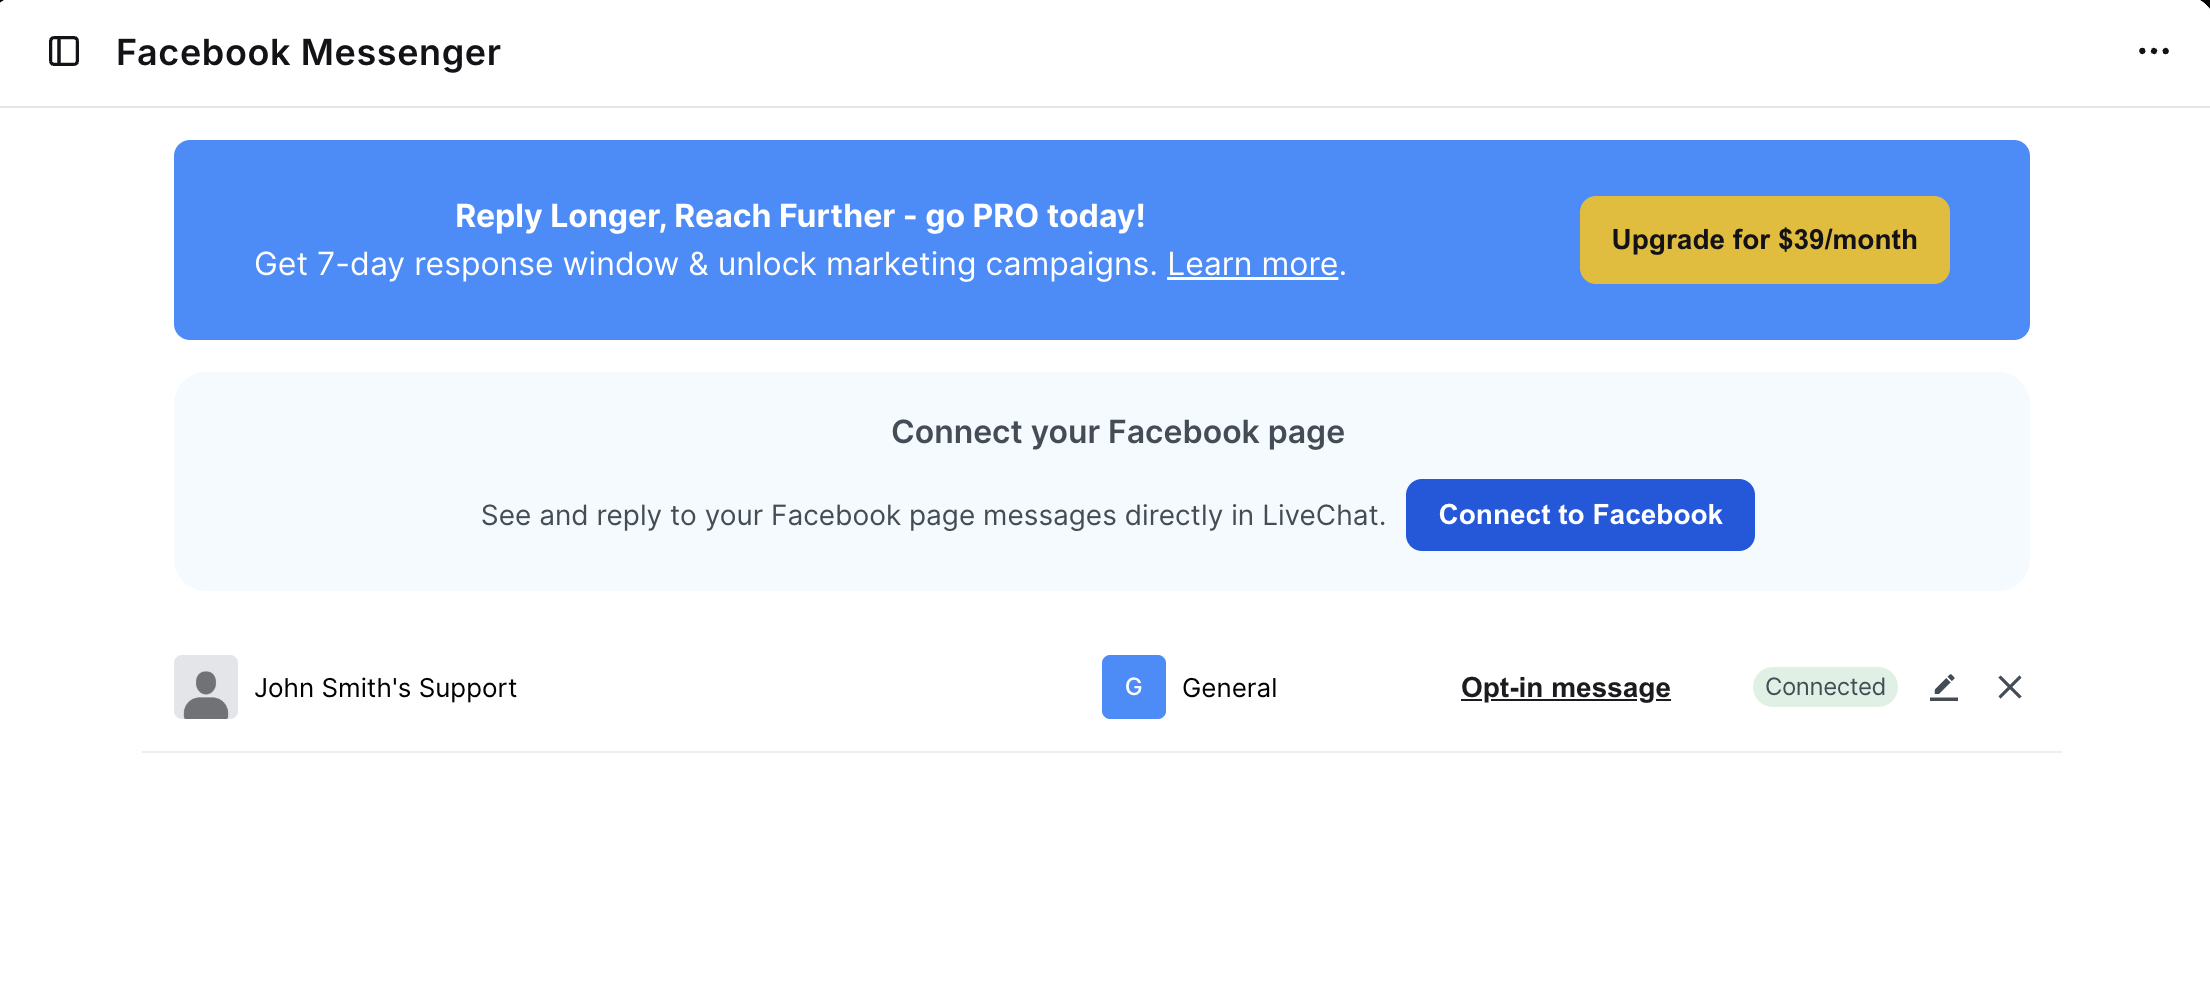
Task: Select the General group label
Action: (x=1229, y=688)
